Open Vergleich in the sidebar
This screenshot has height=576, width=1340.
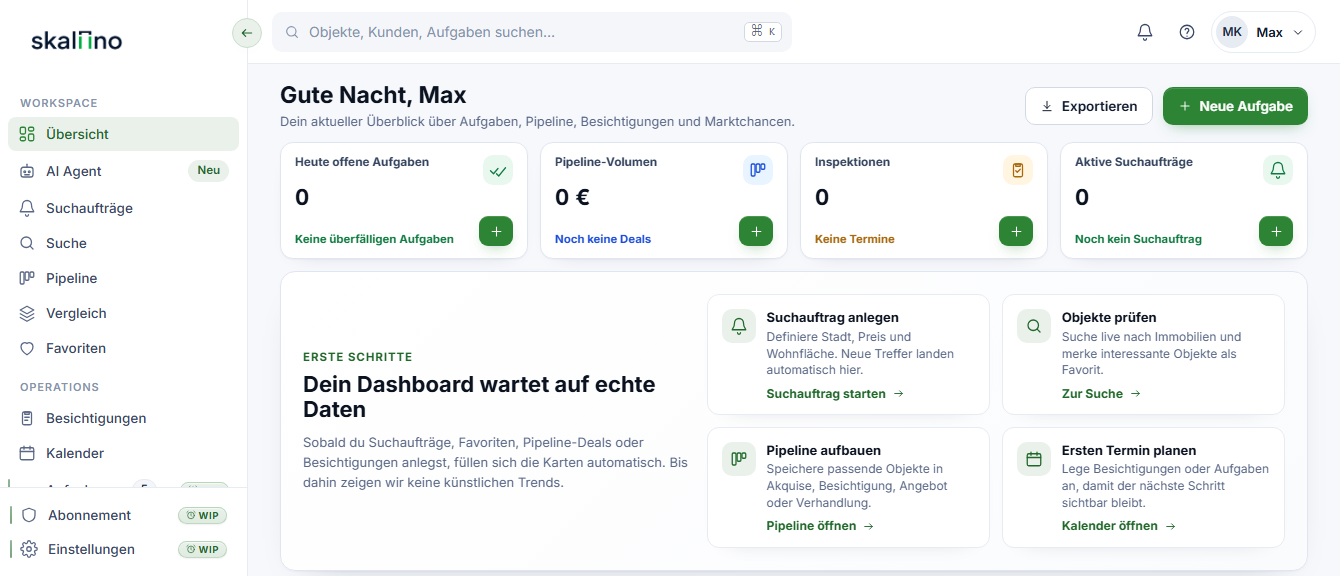[x=123, y=313]
